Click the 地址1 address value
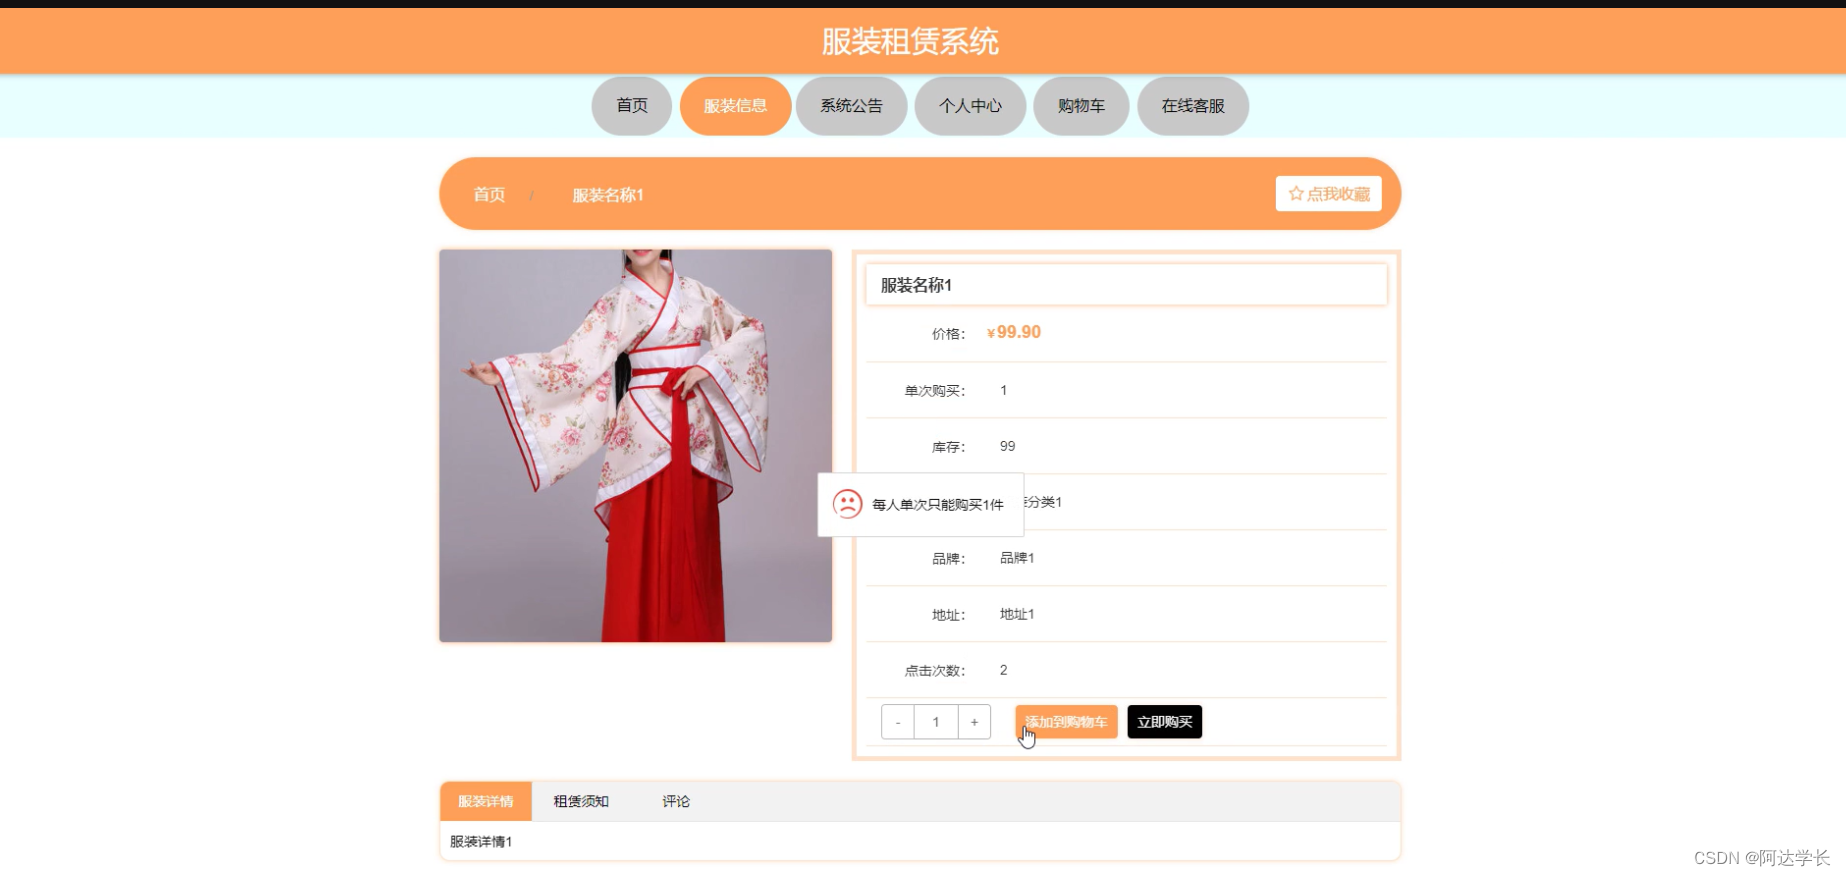Image resolution: width=1846 pixels, height=876 pixels. click(1017, 614)
